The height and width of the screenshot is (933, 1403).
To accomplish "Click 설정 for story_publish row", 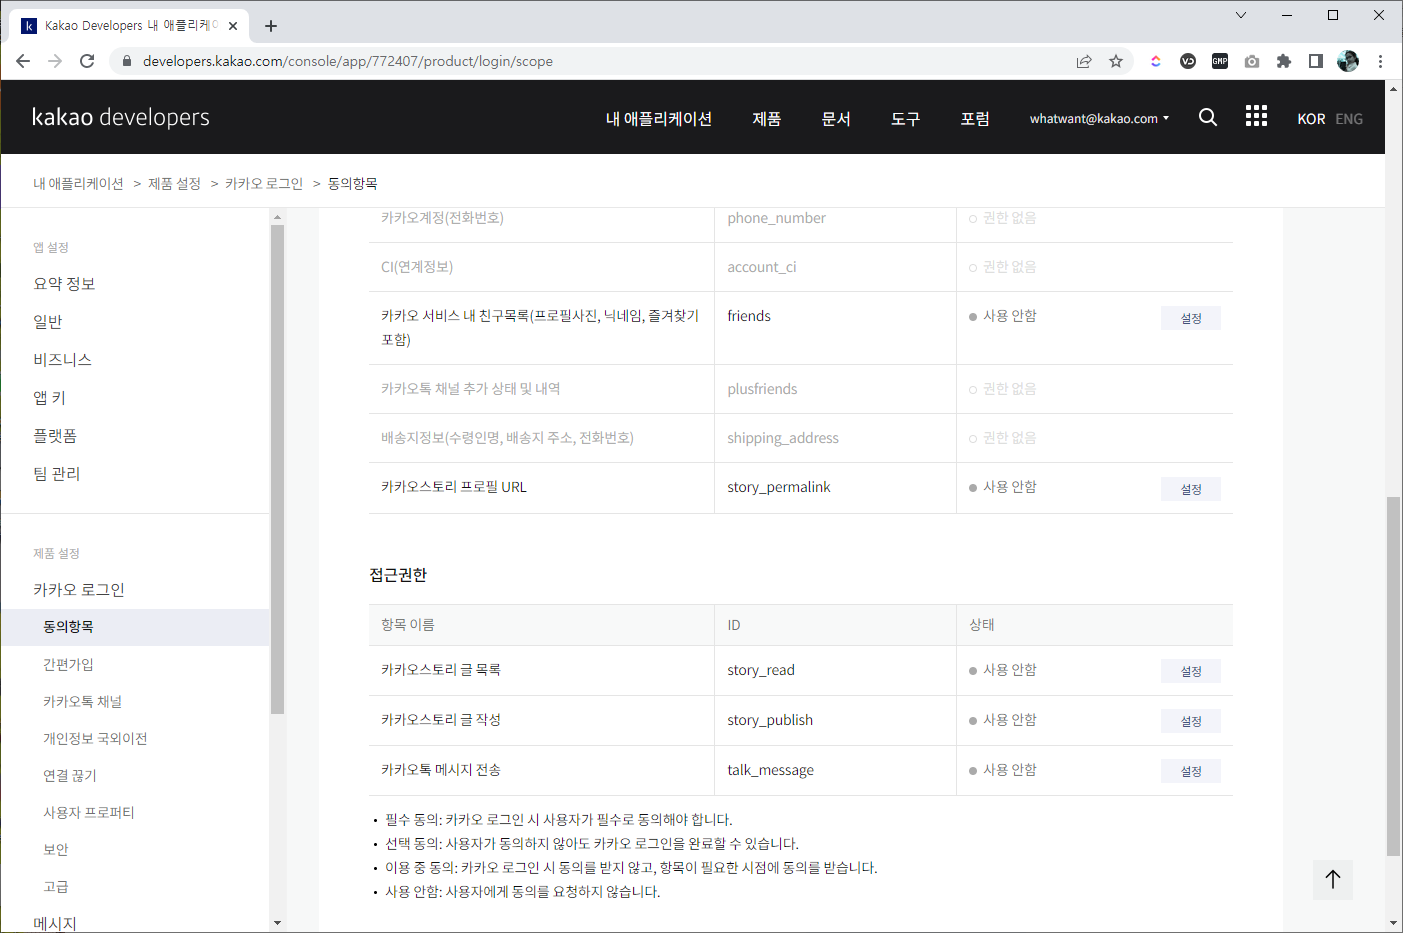I will pos(1191,721).
